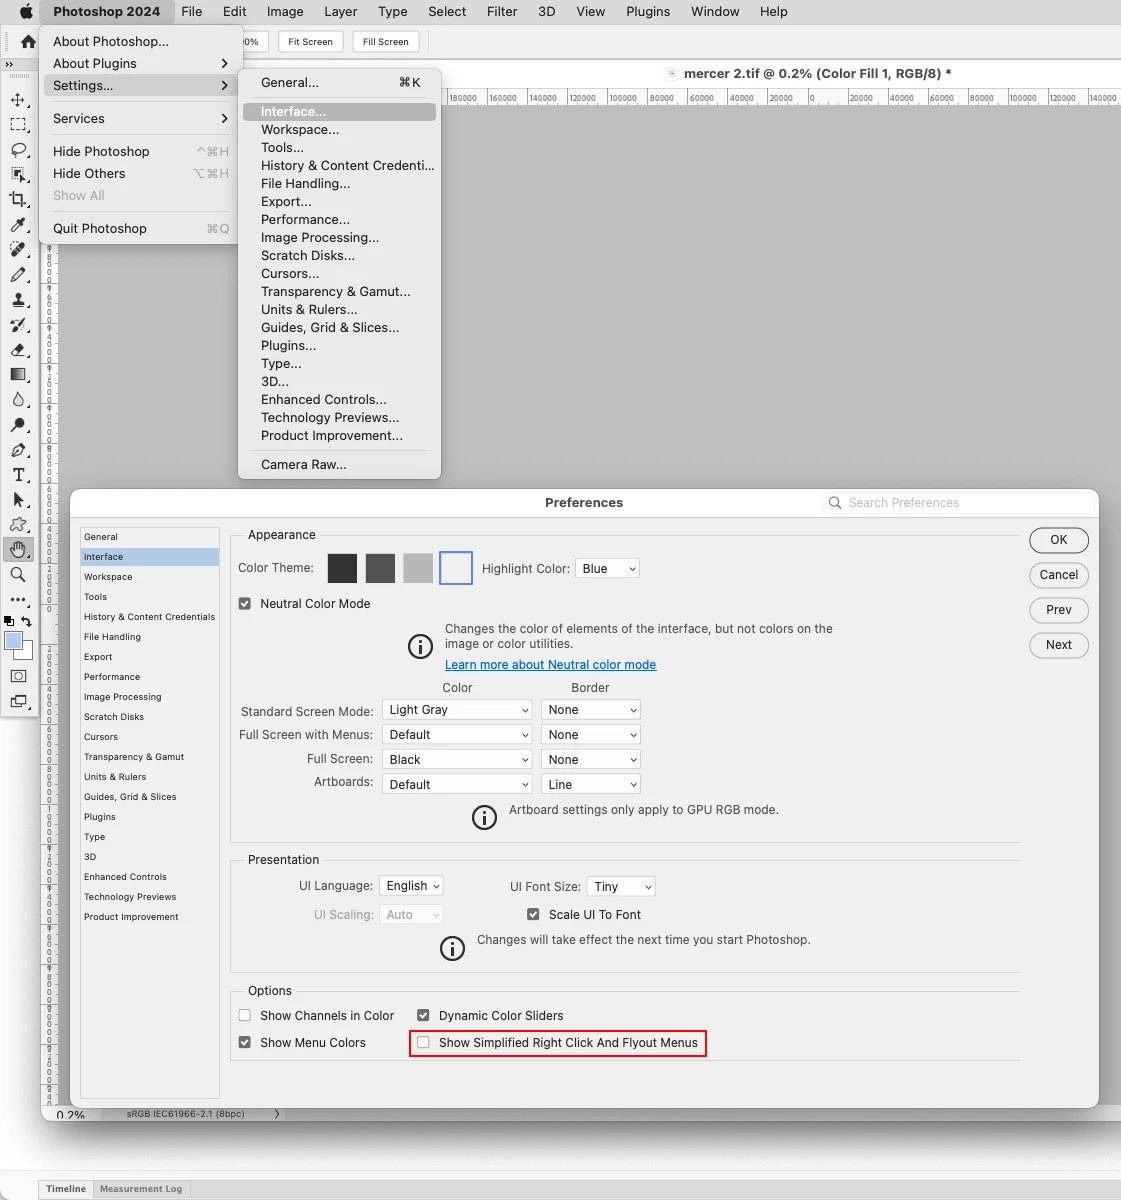Uncheck Neutral Color Mode

(x=245, y=604)
